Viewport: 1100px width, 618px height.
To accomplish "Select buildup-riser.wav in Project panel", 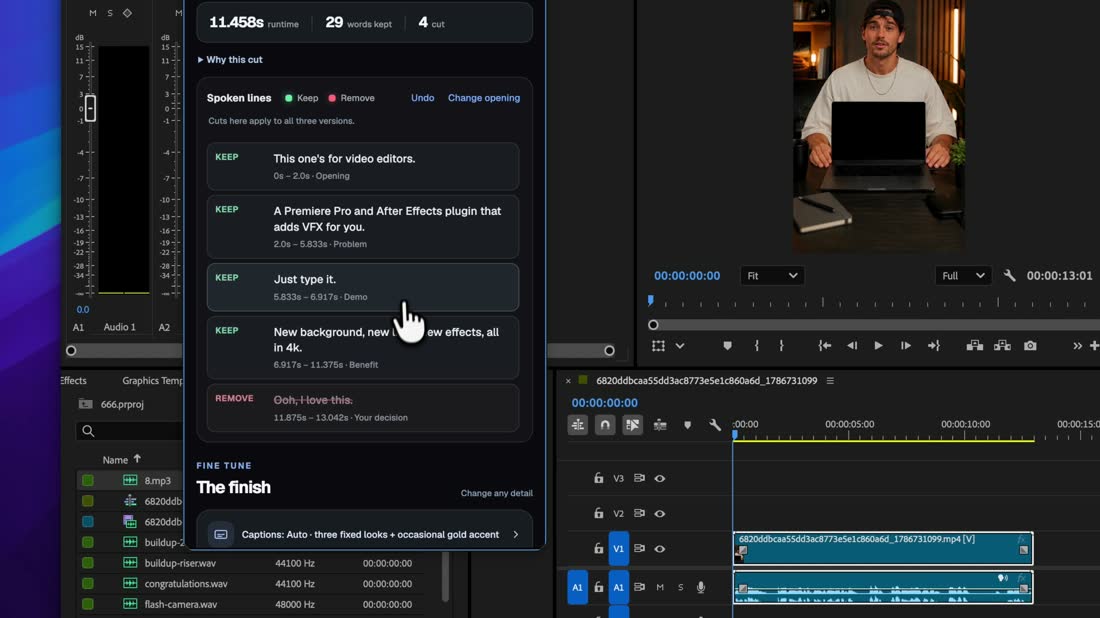I will point(180,563).
